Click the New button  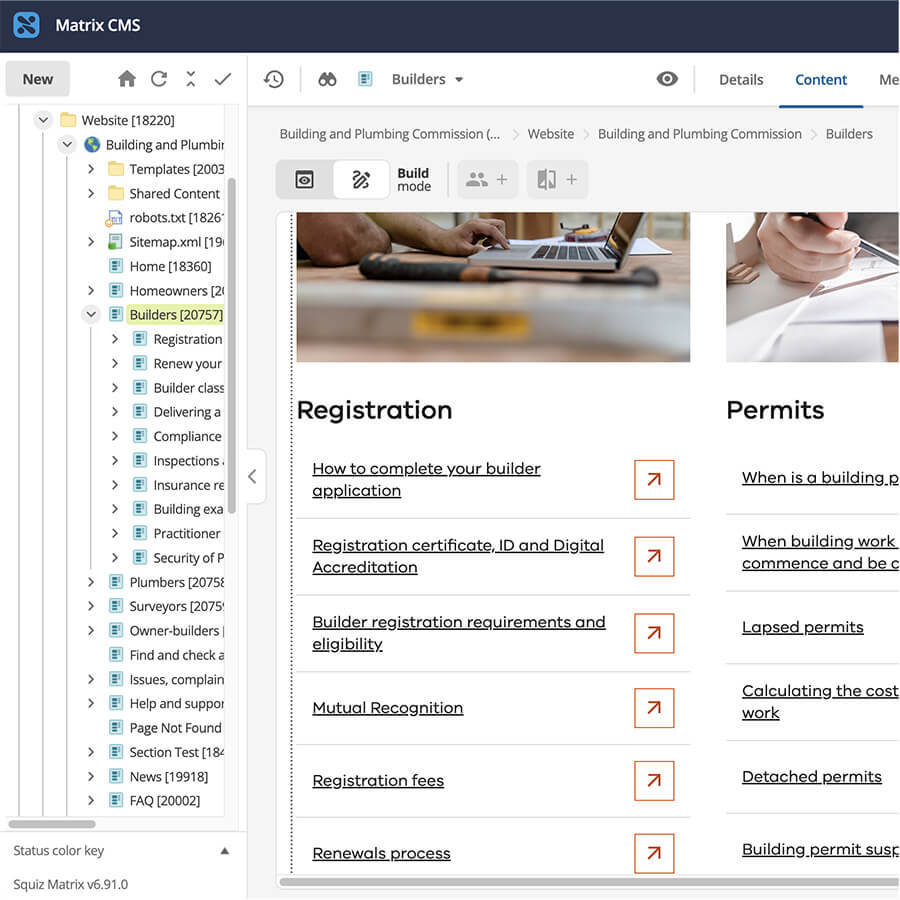click(38, 79)
